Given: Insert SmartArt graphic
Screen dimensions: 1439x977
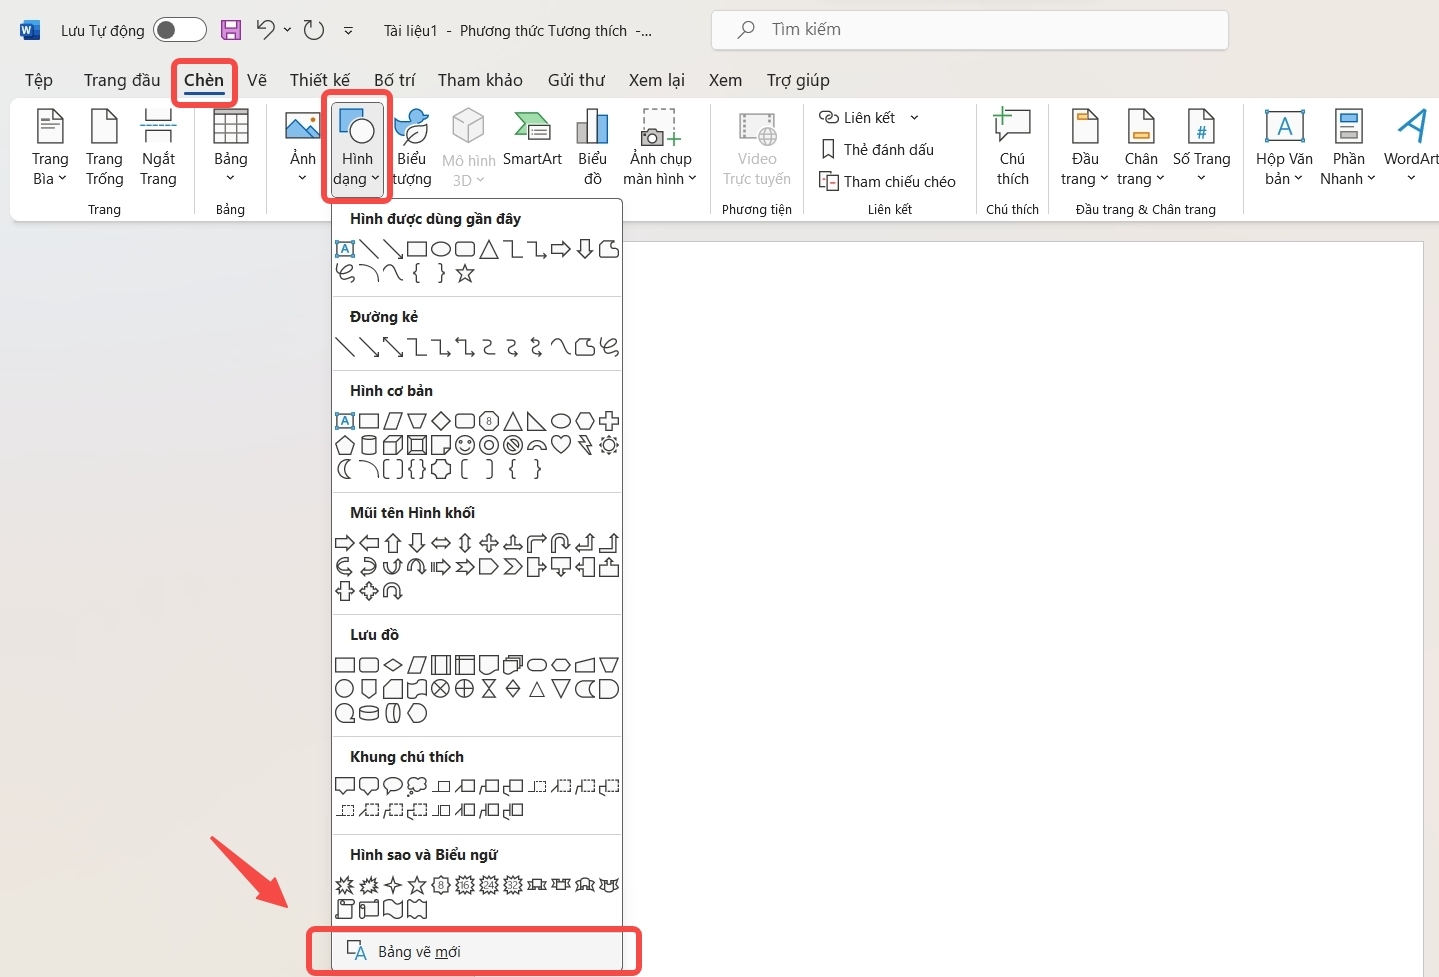Looking at the screenshot, I should click(x=532, y=140).
